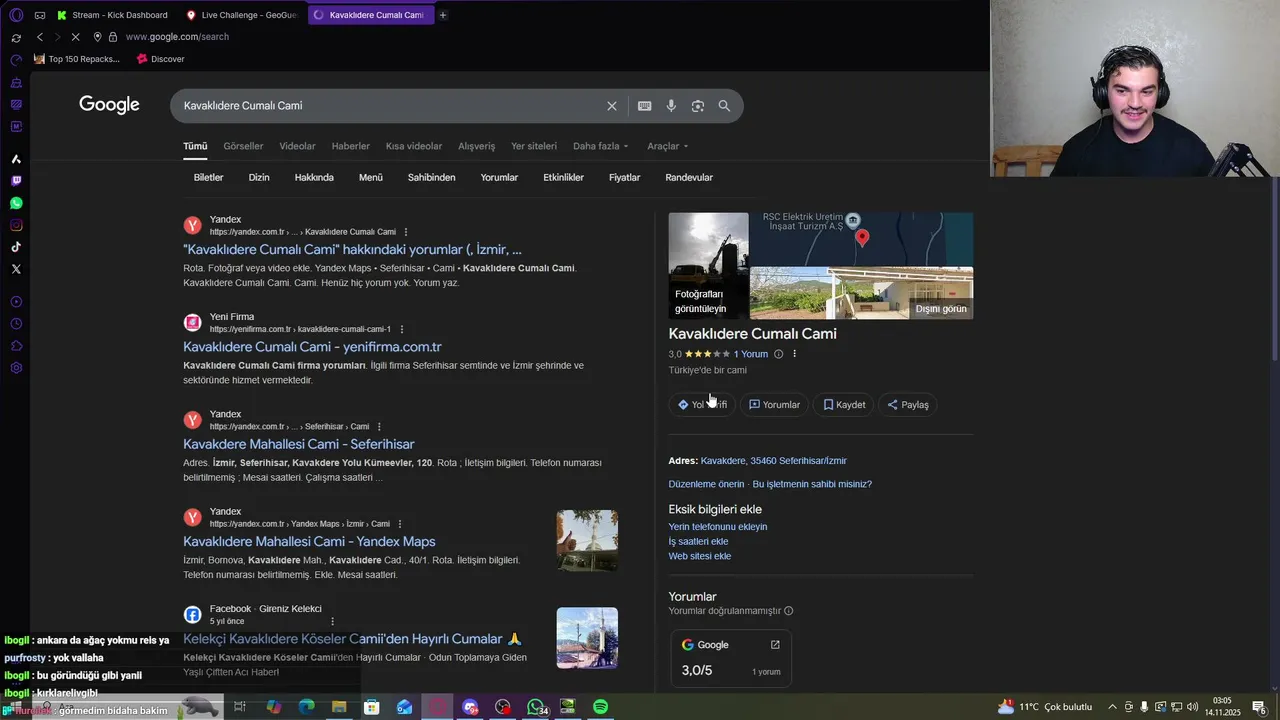
Task: Go back with the browser back arrow
Action: tap(40, 37)
